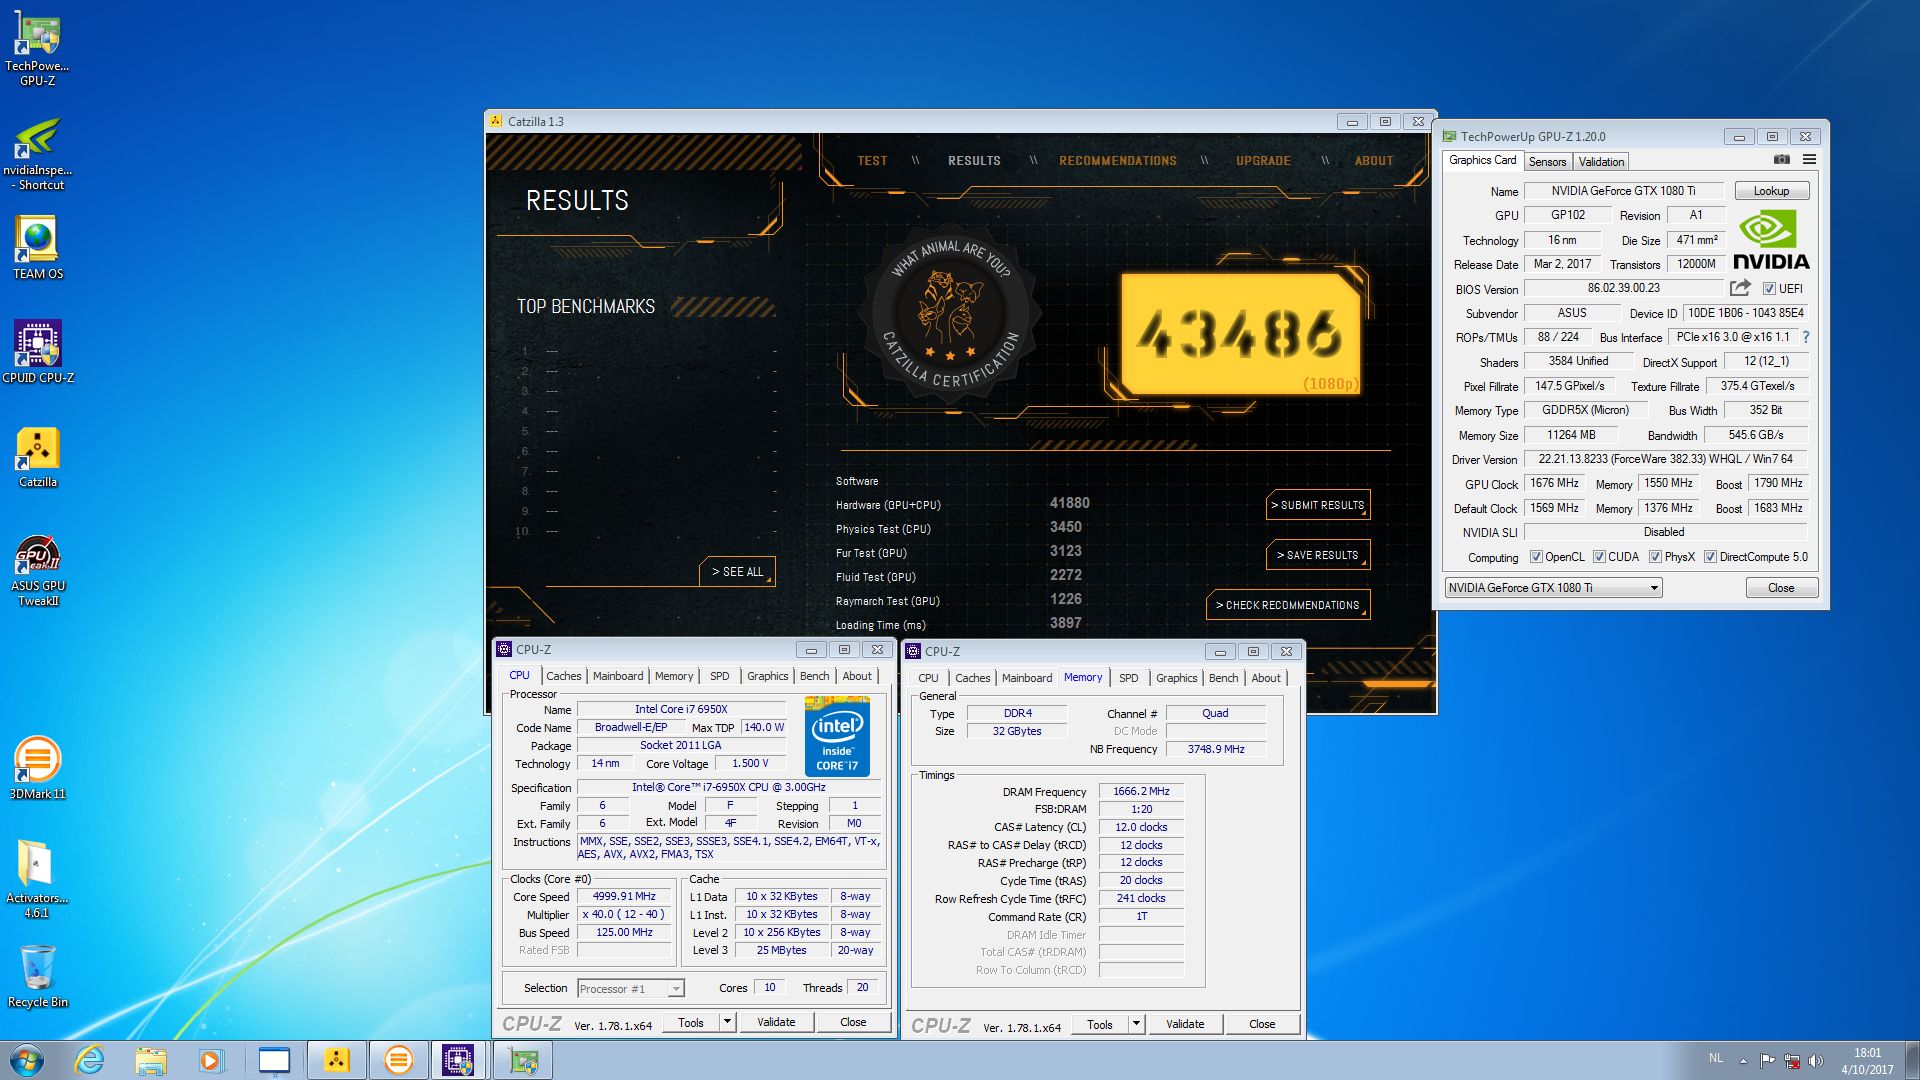Open SPD tab in right CPU-Z window
The height and width of the screenshot is (1080, 1920).
coord(1128,678)
